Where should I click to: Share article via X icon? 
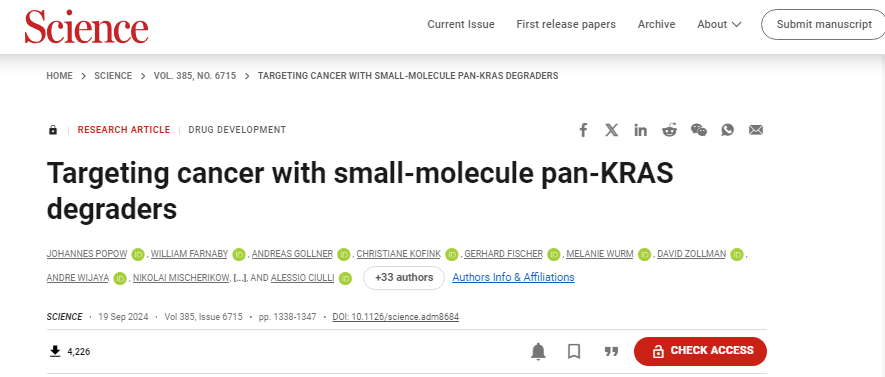click(612, 130)
